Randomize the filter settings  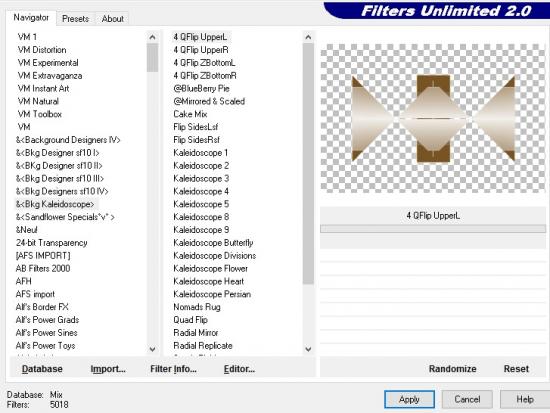point(452,369)
